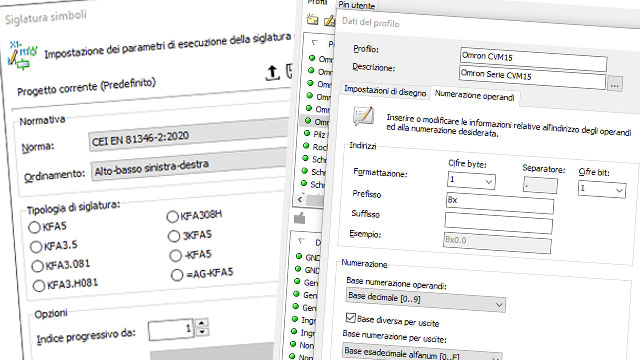The height and width of the screenshot is (360, 640).
Task: Select the 3KFA5 labeling type
Action: click(x=174, y=236)
